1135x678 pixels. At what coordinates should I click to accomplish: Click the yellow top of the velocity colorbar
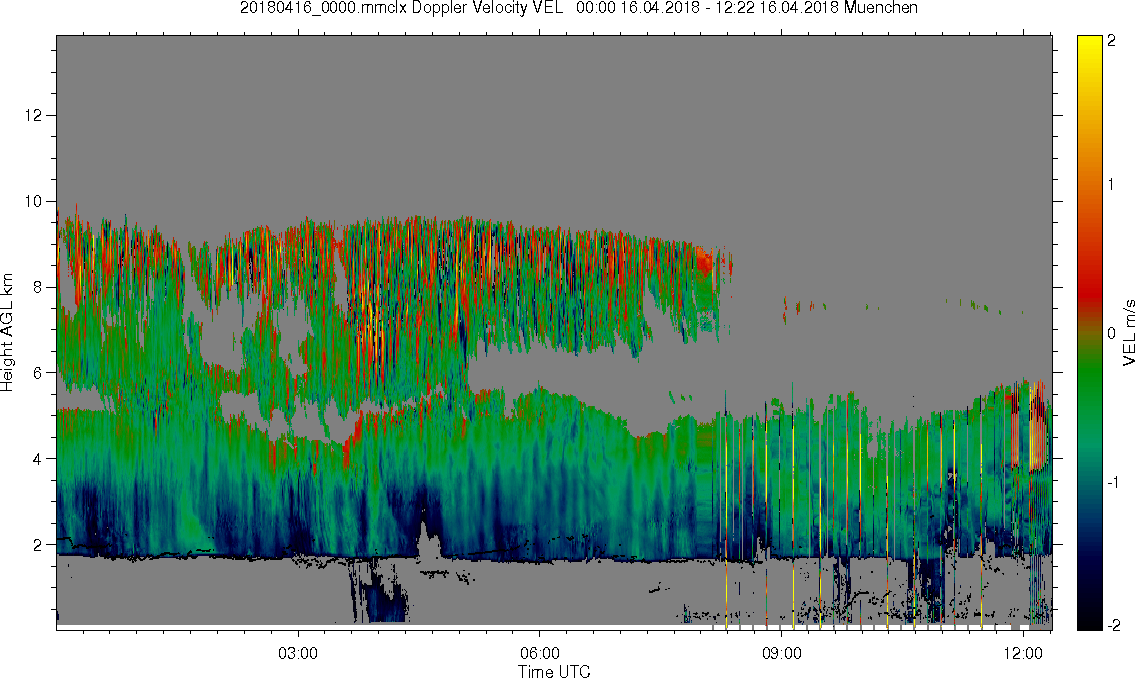coord(1089,43)
